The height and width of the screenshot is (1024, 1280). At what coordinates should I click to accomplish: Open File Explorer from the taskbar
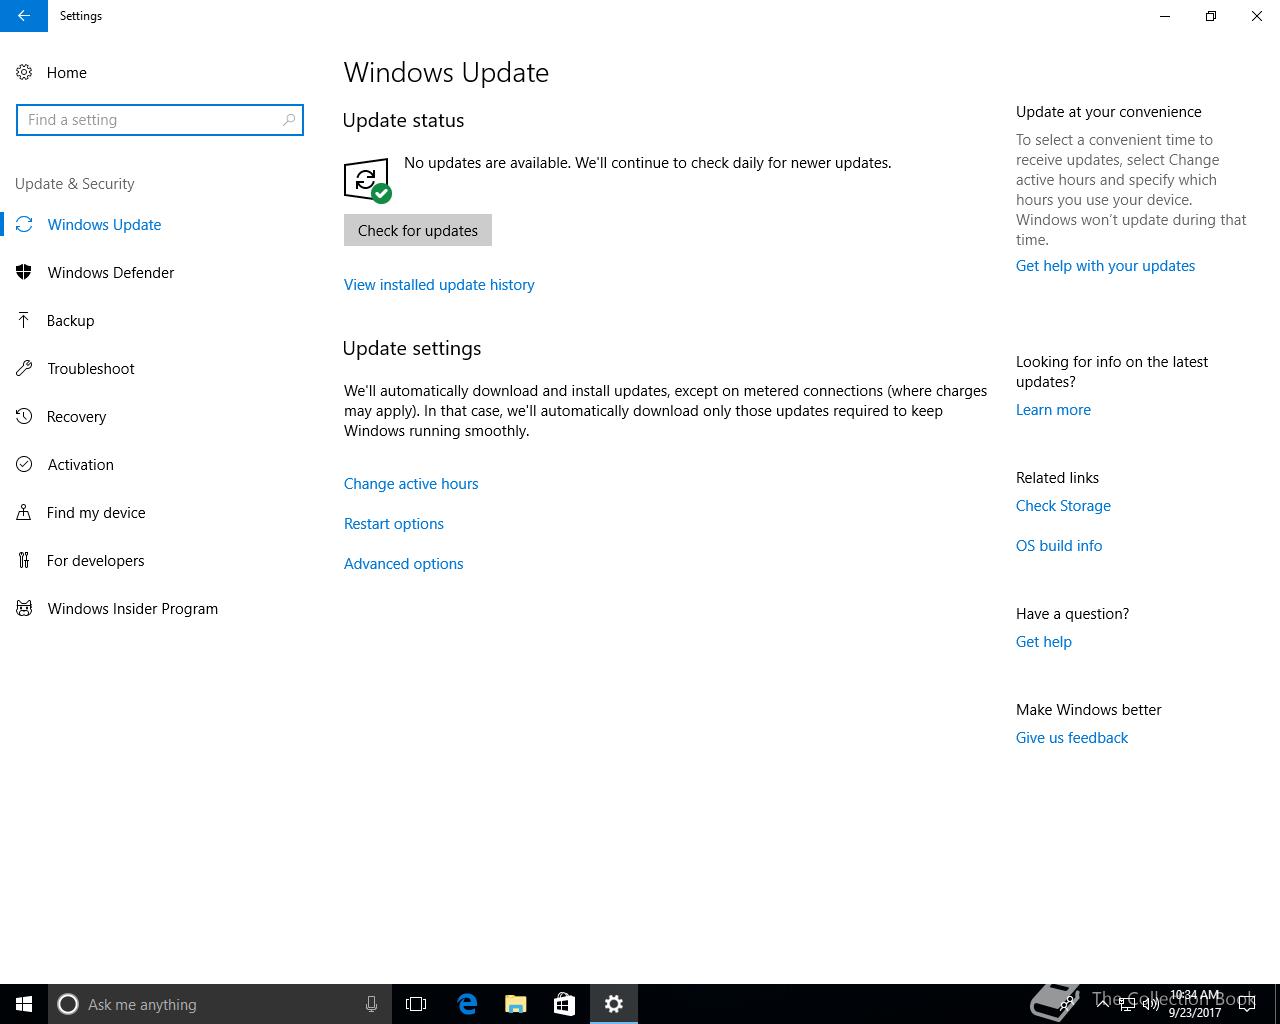pyautogui.click(x=516, y=1004)
